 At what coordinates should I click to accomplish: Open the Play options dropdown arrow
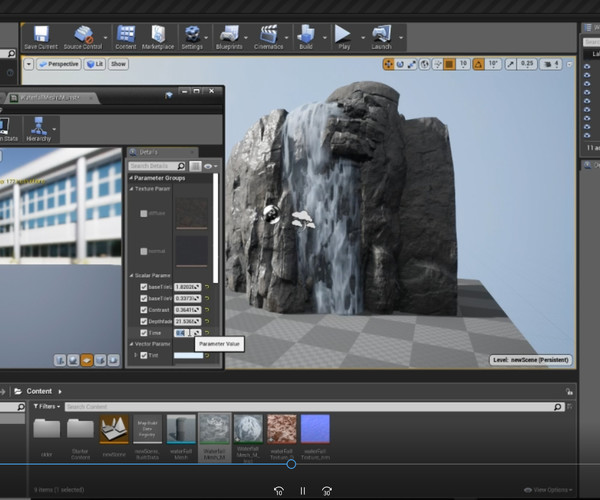point(363,37)
